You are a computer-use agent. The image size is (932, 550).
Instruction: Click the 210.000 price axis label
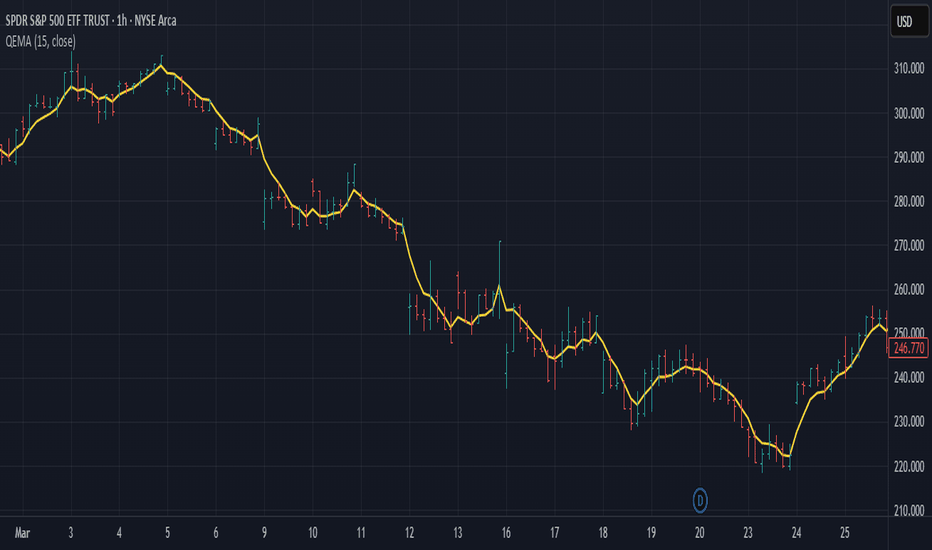pyautogui.click(x=909, y=510)
